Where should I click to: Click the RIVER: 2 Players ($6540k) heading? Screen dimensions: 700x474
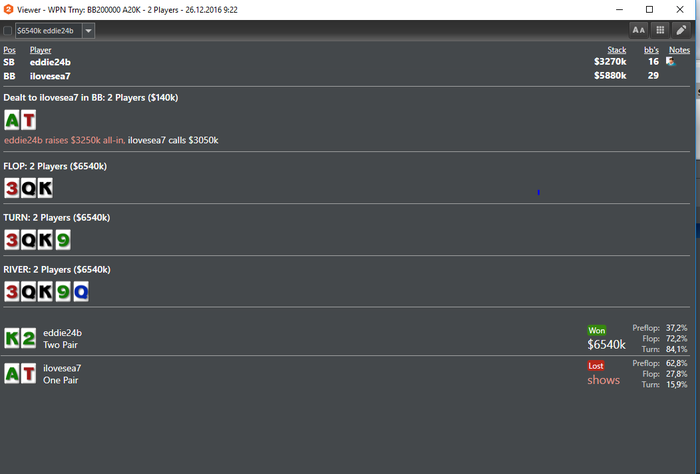(x=57, y=270)
